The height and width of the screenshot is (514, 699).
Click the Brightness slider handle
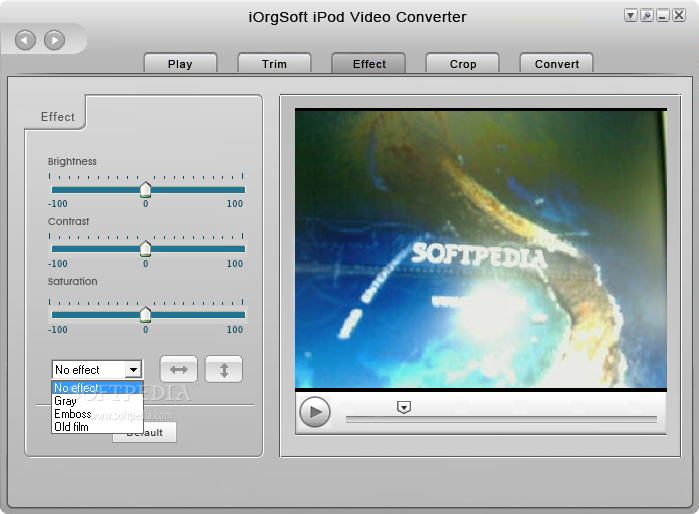[145, 189]
